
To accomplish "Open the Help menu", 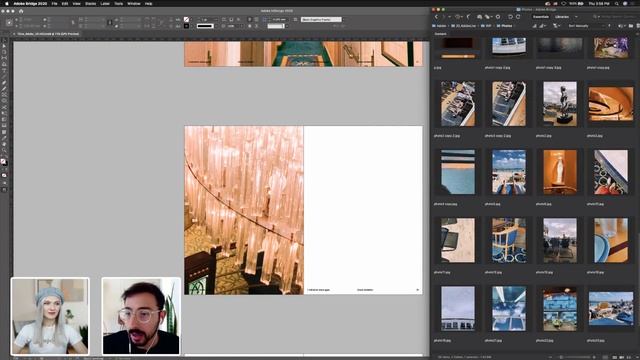I will tap(149, 3).
